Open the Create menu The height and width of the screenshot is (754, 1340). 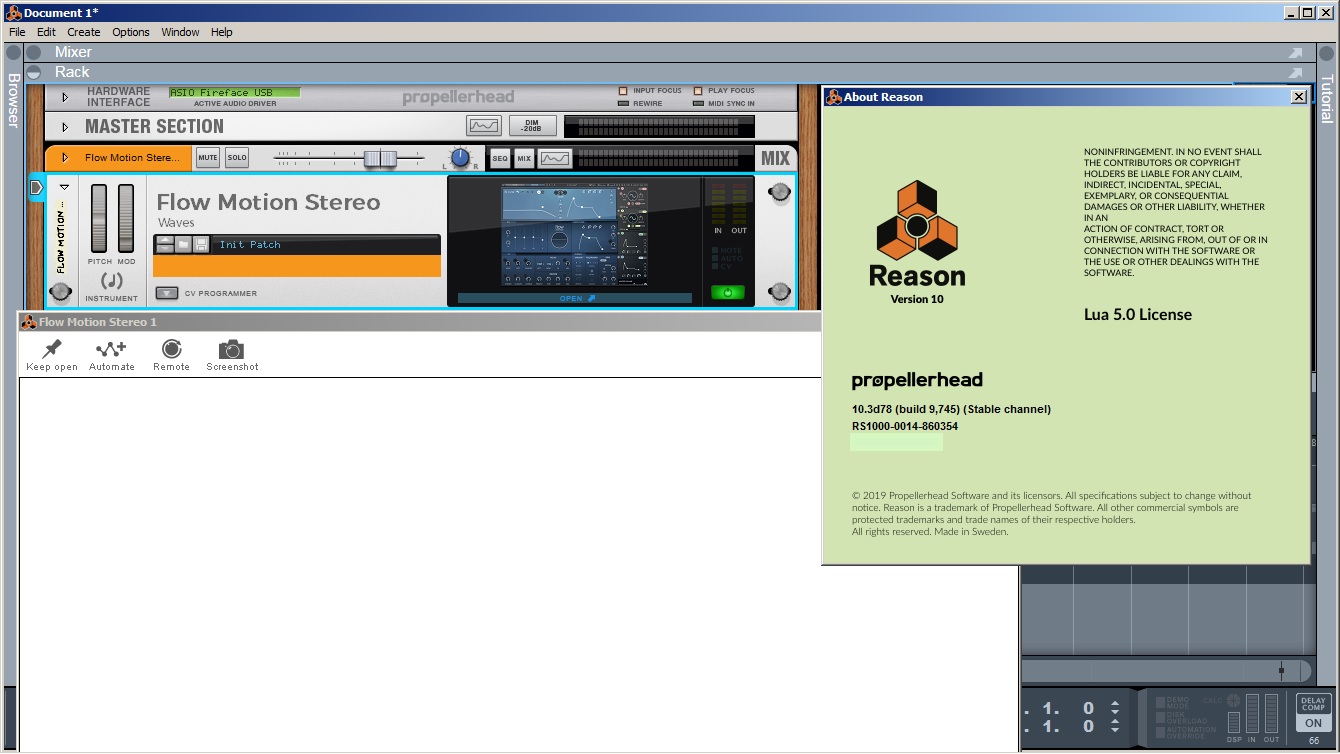click(x=84, y=32)
